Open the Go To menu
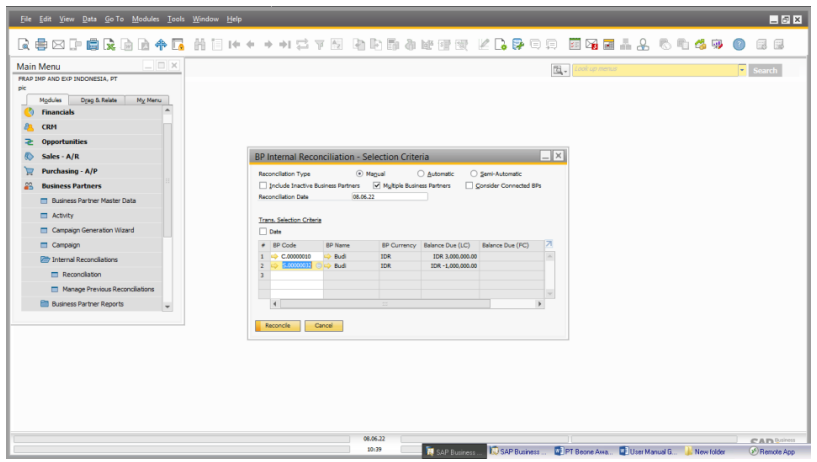The width and height of the screenshot is (817, 462). [114, 19]
